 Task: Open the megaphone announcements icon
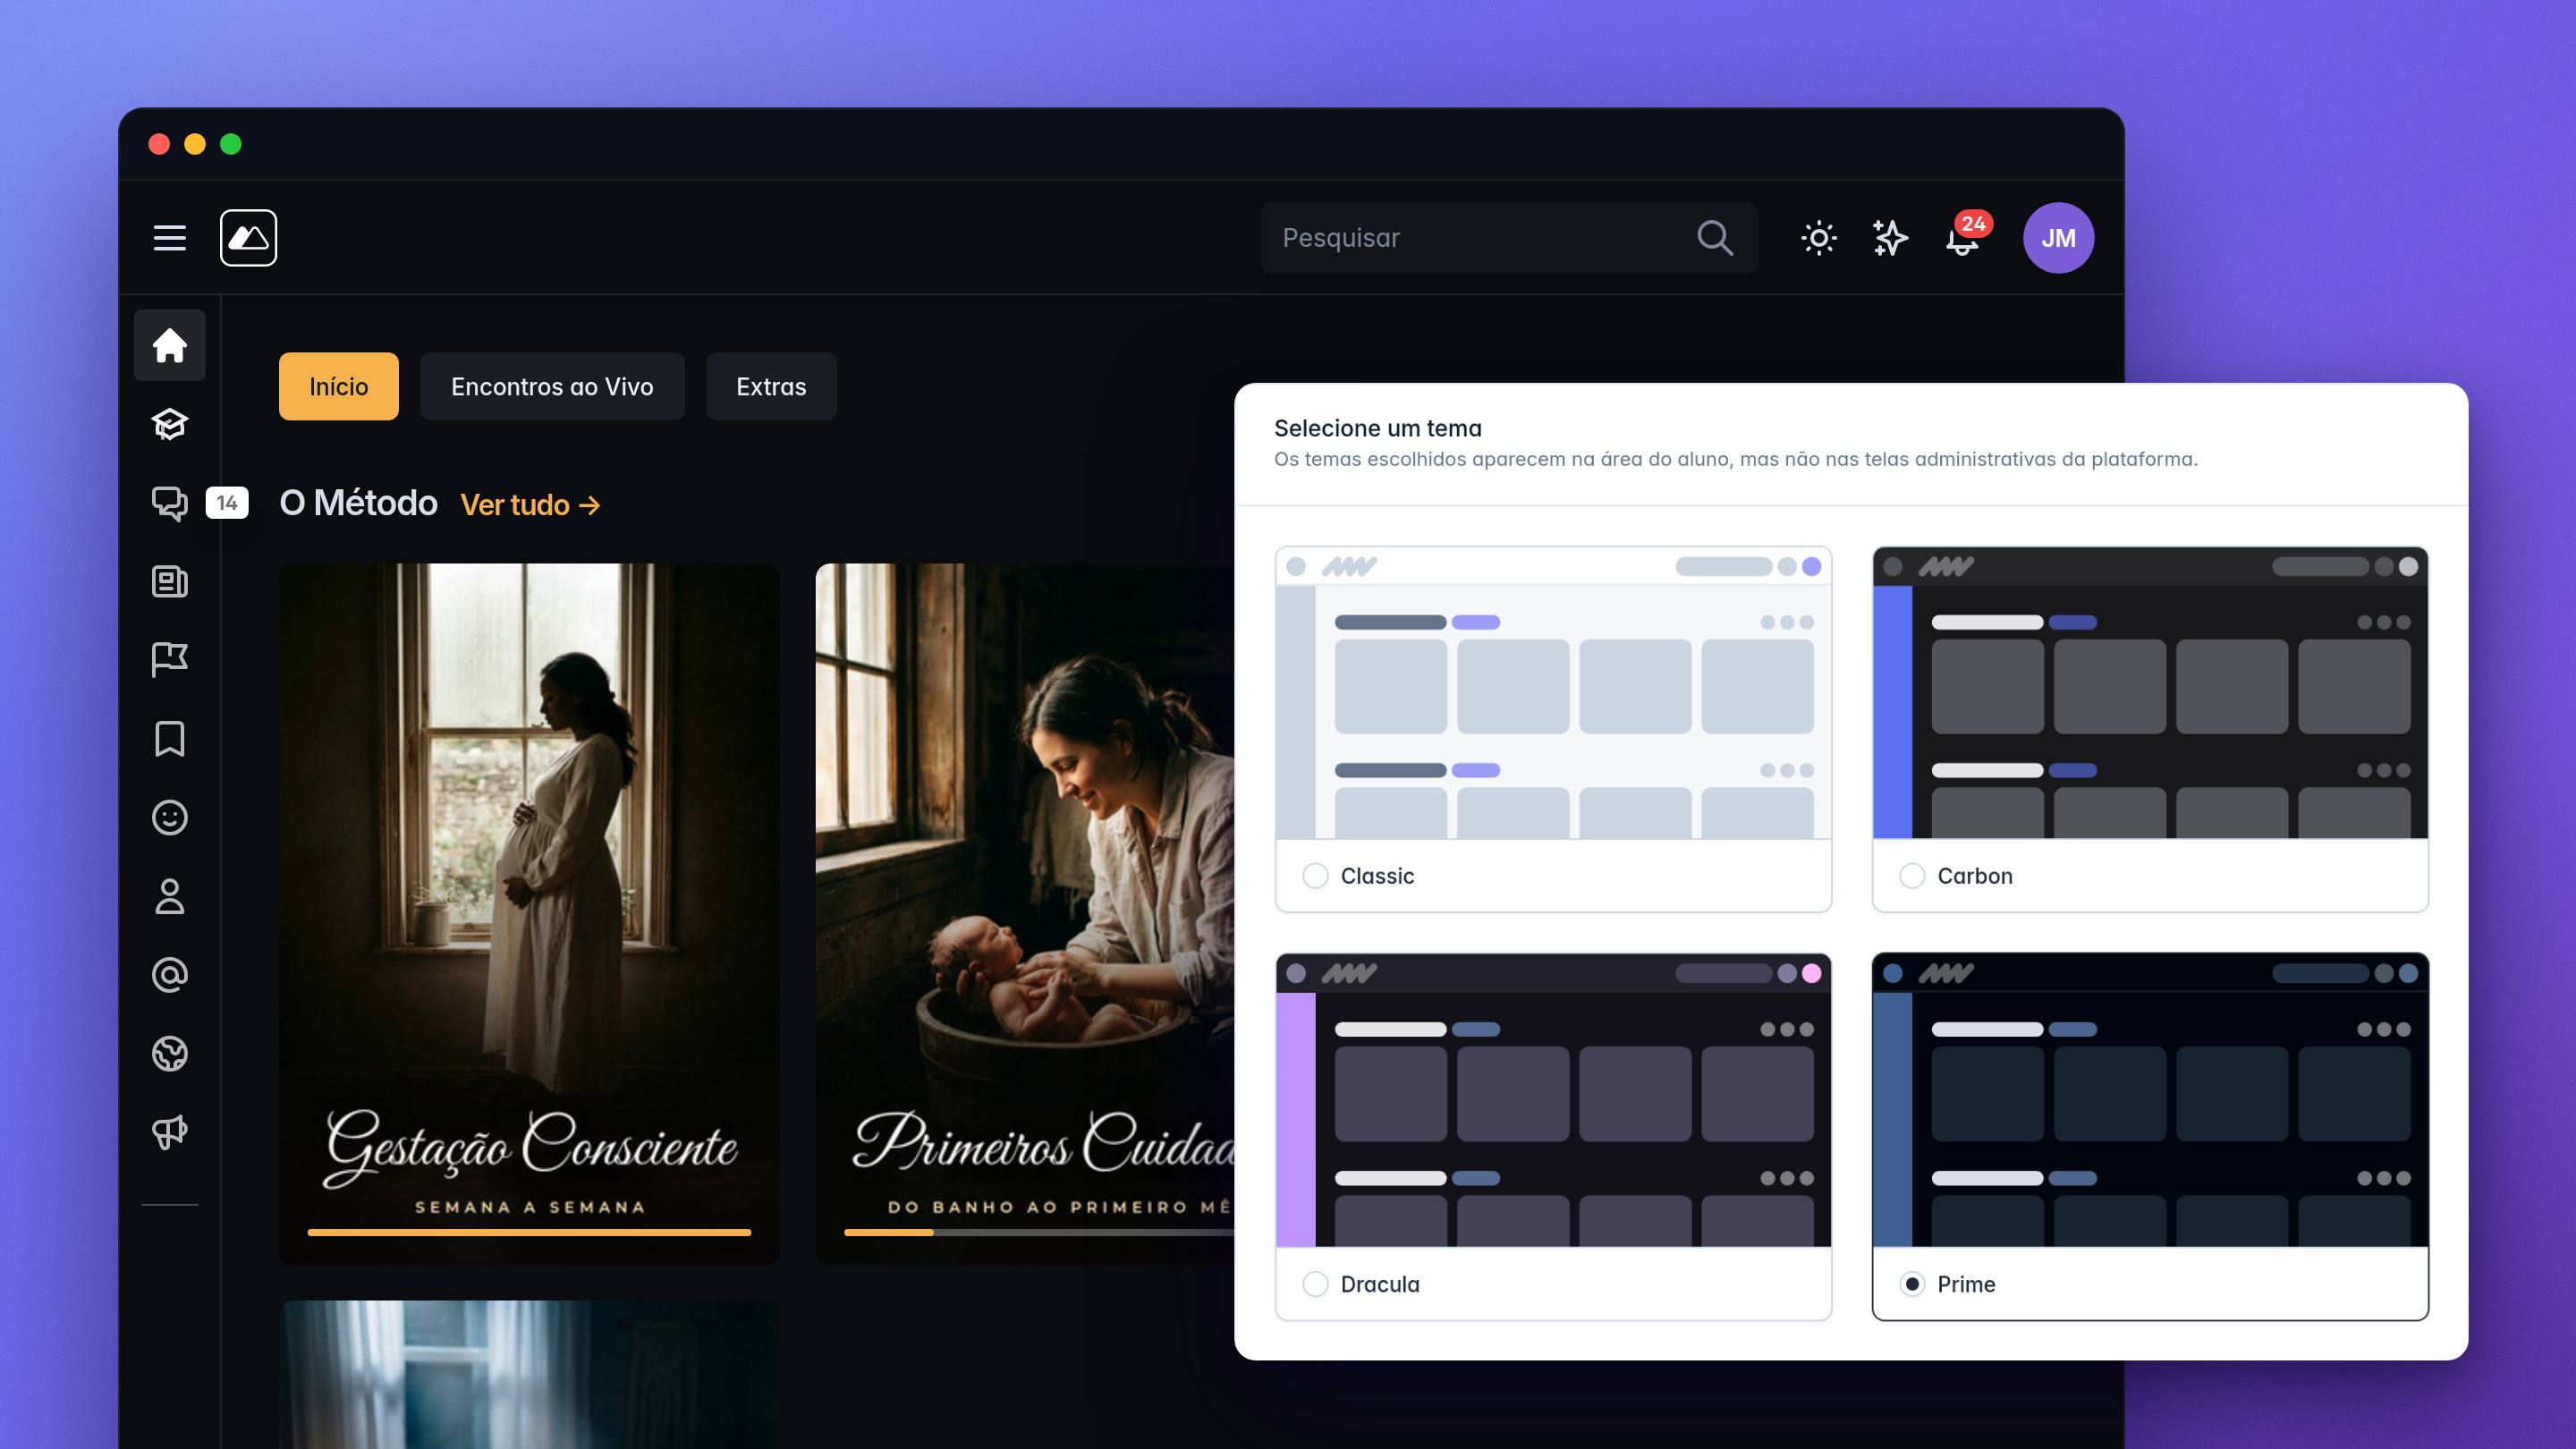[170, 1132]
